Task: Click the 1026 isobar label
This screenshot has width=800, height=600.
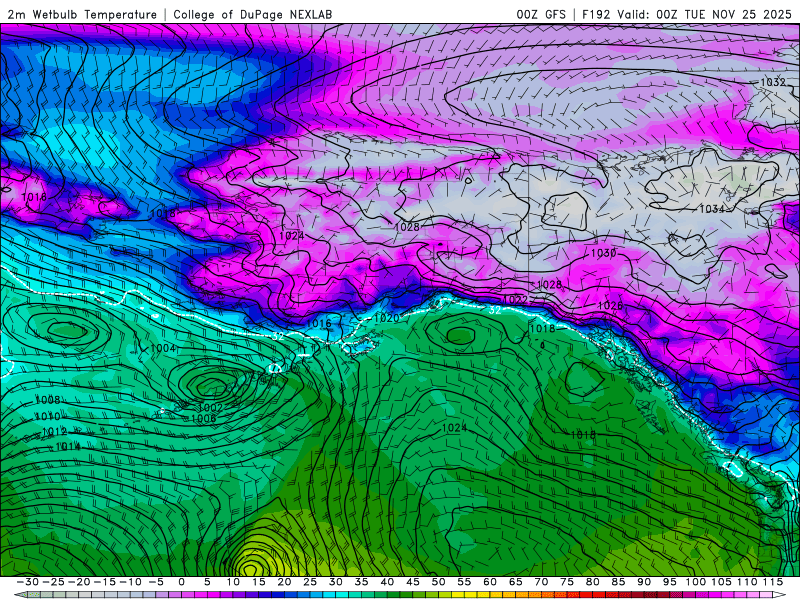Action: coord(610,306)
